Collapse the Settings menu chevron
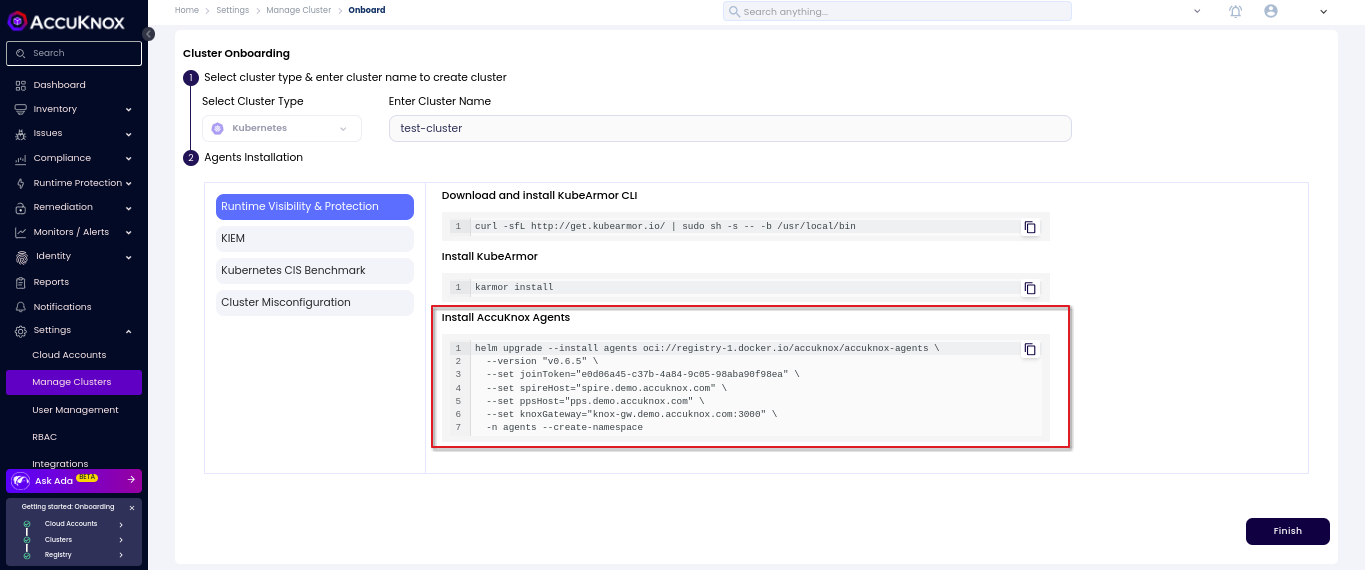 click(x=129, y=331)
